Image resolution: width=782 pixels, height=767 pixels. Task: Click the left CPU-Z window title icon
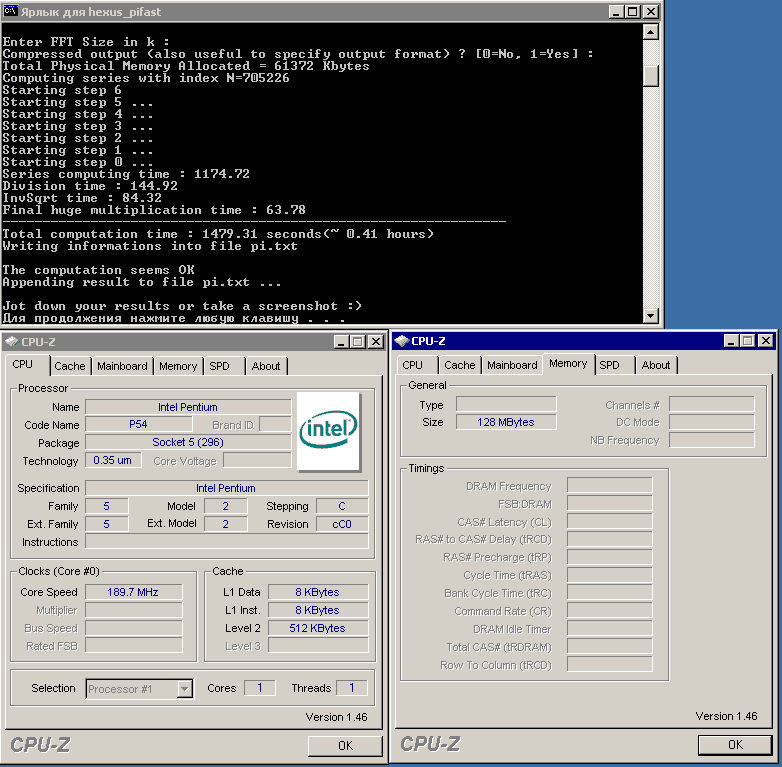tap(11, 342)
